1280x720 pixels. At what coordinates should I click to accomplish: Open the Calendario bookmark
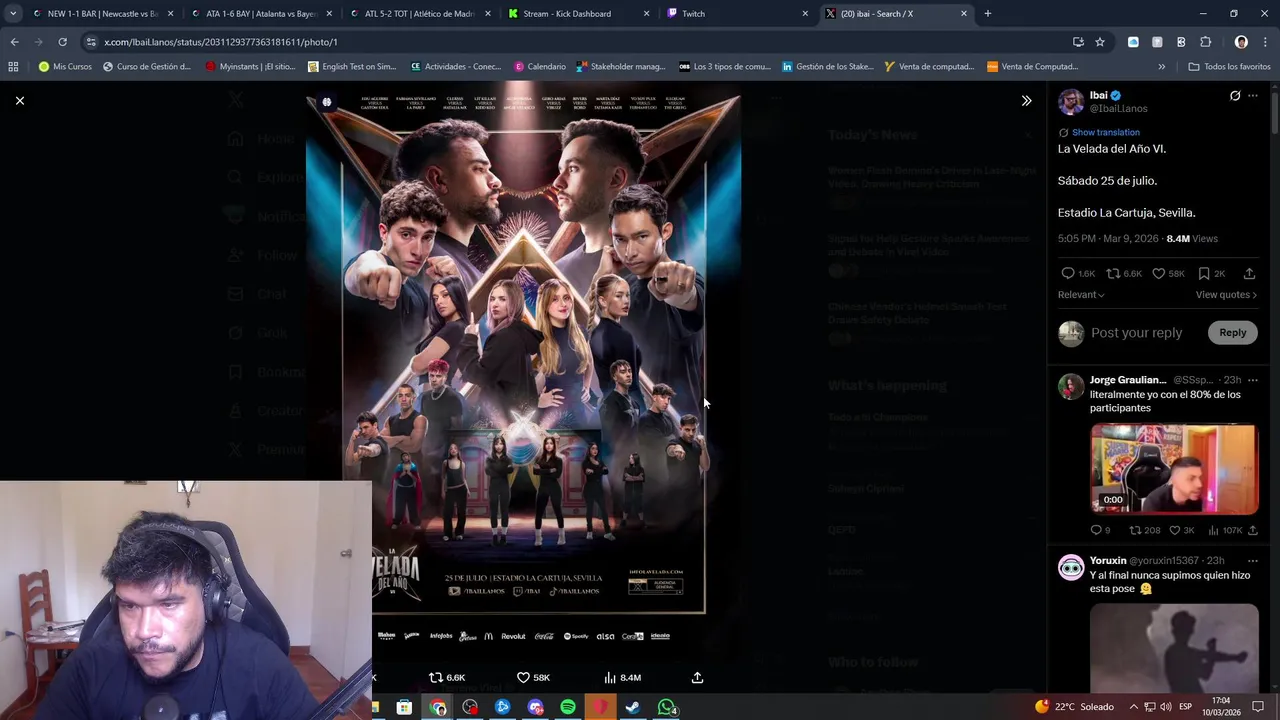[539, 67]
